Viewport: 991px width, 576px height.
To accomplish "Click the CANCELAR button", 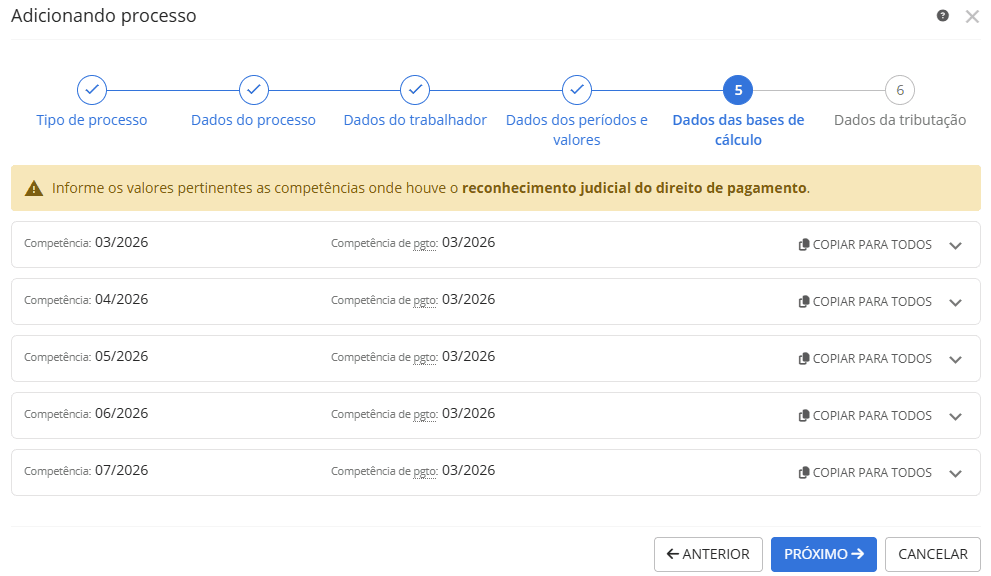I will point(932,553).
